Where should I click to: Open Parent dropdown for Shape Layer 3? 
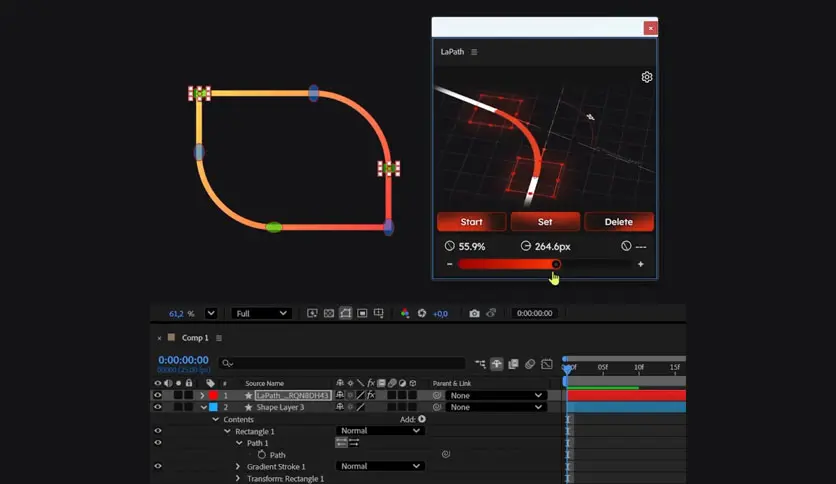click(496, 407)
